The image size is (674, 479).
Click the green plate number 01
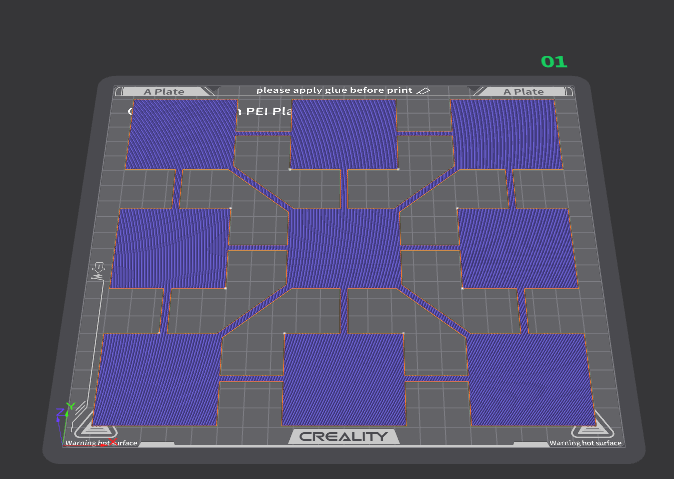[554, 62]
